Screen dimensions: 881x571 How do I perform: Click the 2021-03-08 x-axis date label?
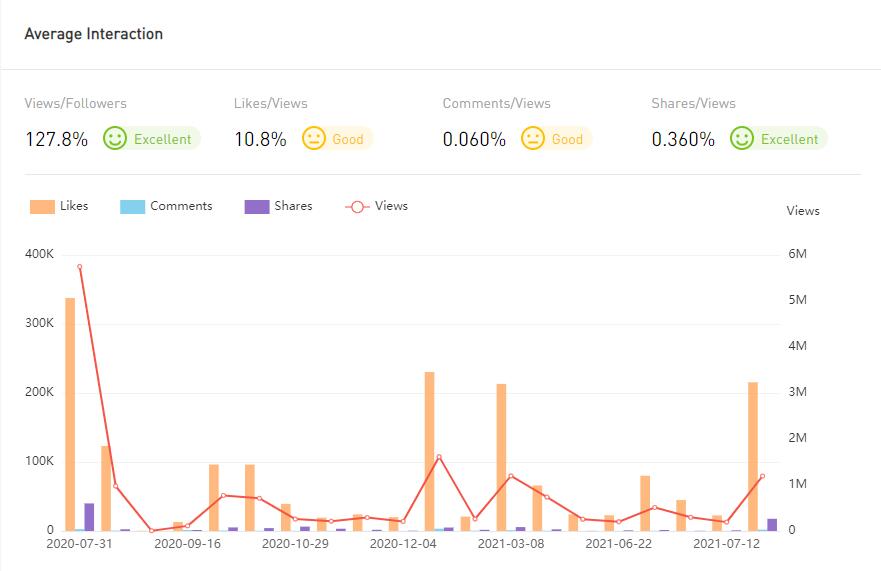point(511,544)
